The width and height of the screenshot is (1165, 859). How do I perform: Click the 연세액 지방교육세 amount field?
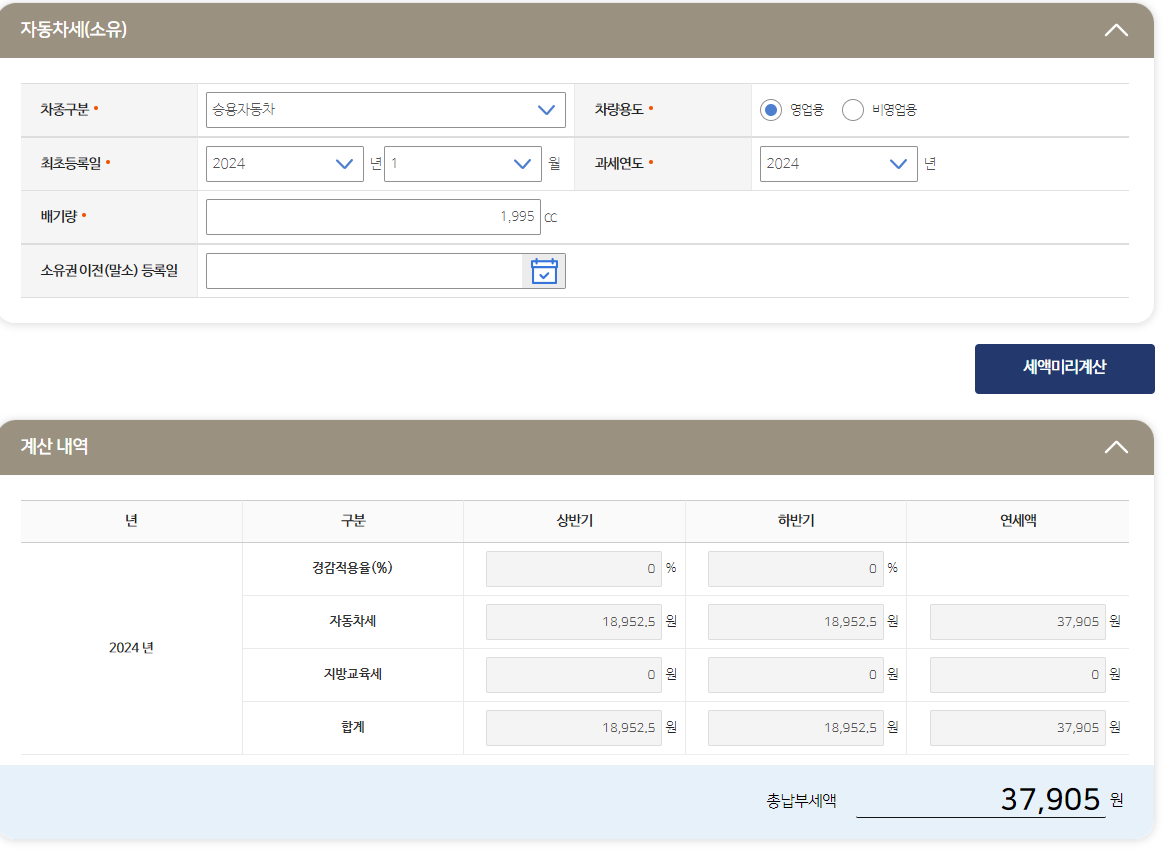pyautogui.click(x=1017, y=675)
